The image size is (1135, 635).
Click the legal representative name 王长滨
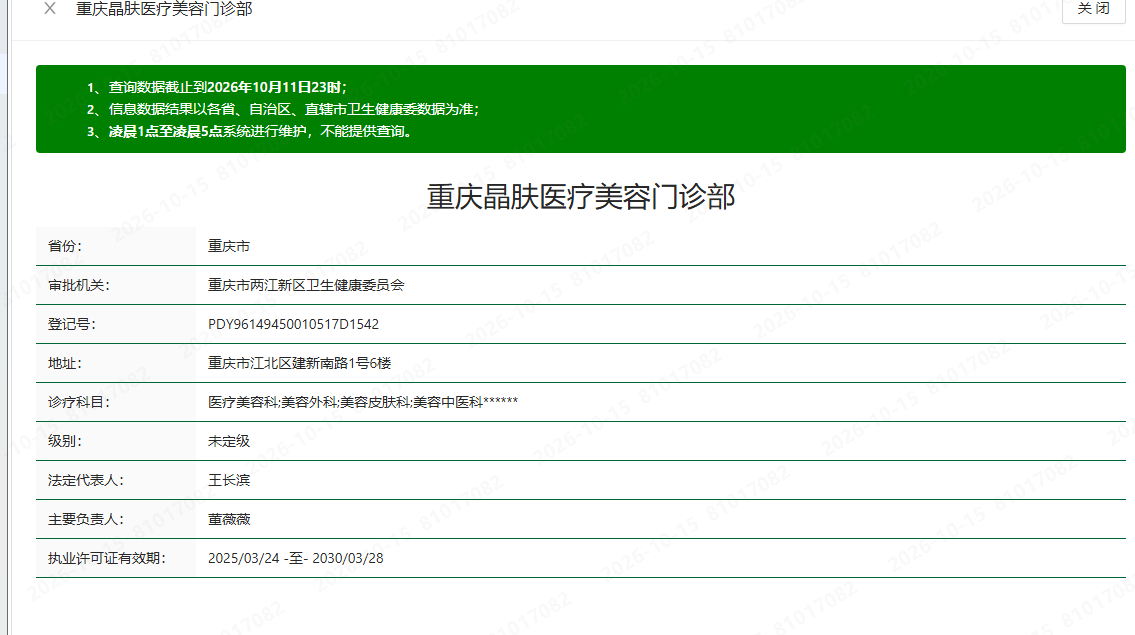coord(229,481)
